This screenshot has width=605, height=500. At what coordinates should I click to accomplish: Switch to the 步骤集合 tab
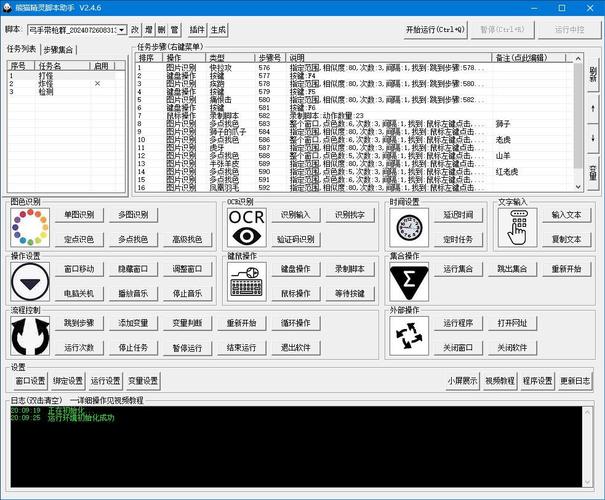point(58,50)
